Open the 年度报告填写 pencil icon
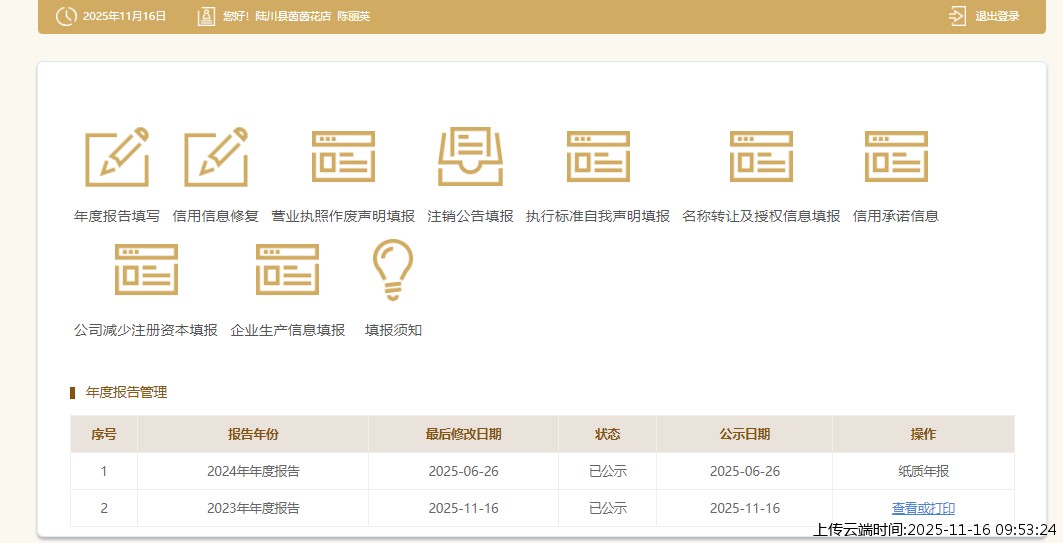Screen dimensions: 1063x543 (x=116, y=158)
